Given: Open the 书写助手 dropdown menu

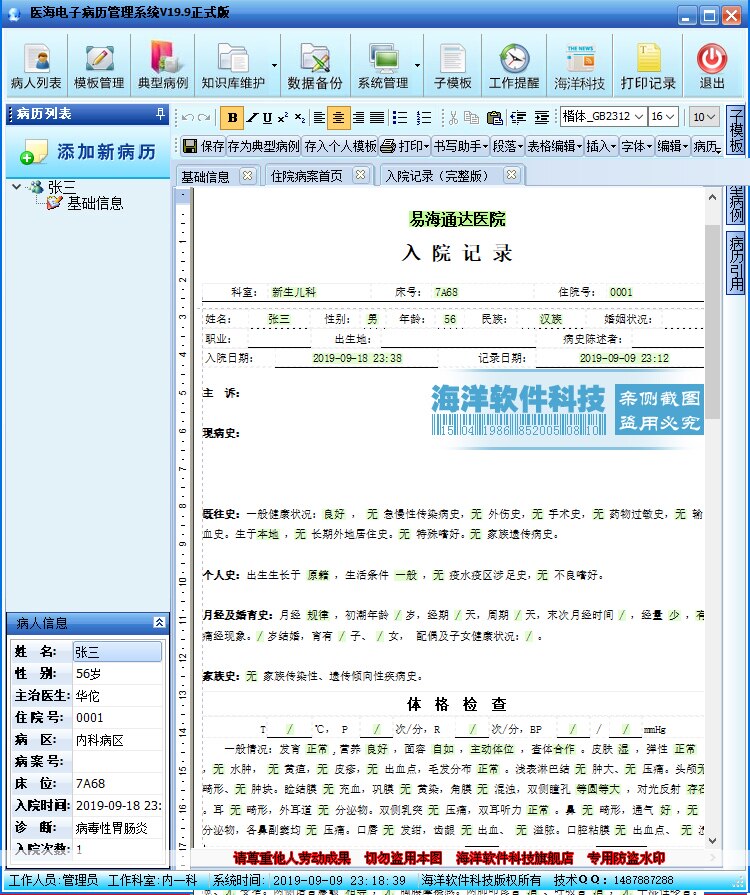Looking at the screenshot, I should 460,147.
